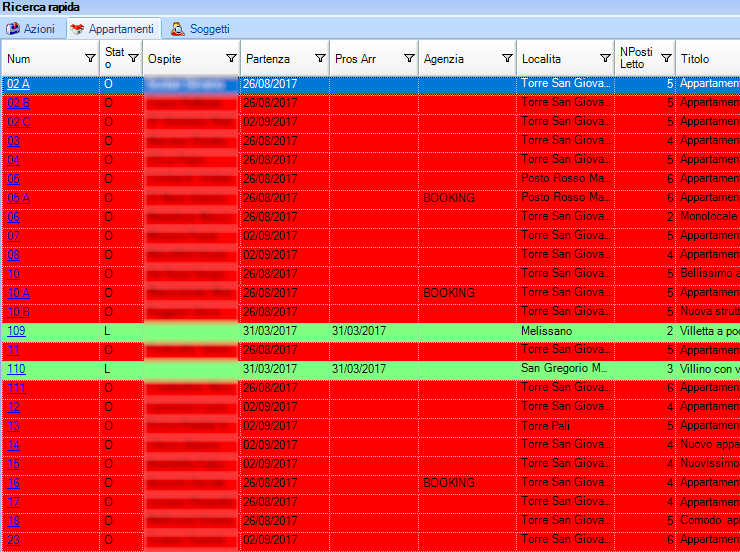This screenshot has height=552, width=740.
Task: Open the Agenzia column filter dropdown
Action: coord(507,59)
